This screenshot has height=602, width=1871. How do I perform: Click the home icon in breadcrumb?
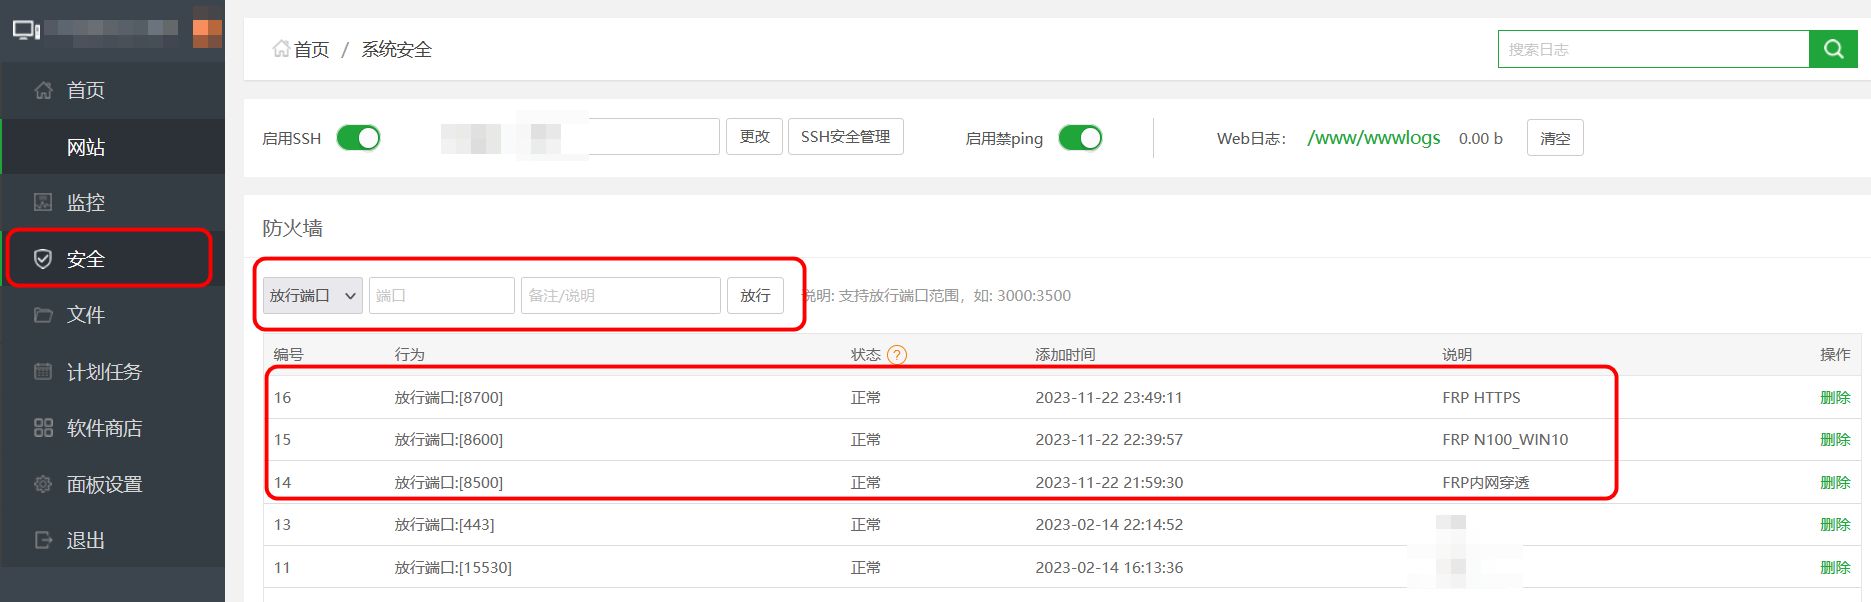point(281,49)
